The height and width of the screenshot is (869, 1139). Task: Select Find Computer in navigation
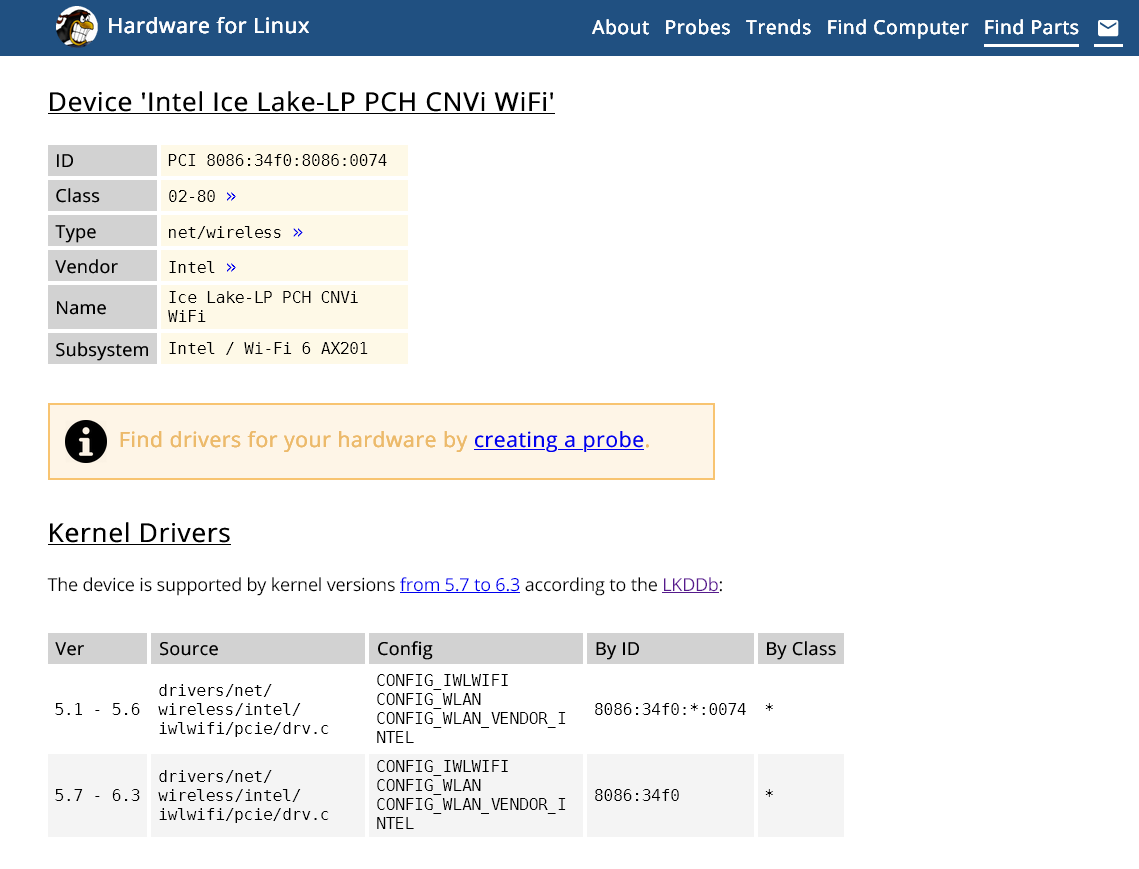(x=897, y=27)
